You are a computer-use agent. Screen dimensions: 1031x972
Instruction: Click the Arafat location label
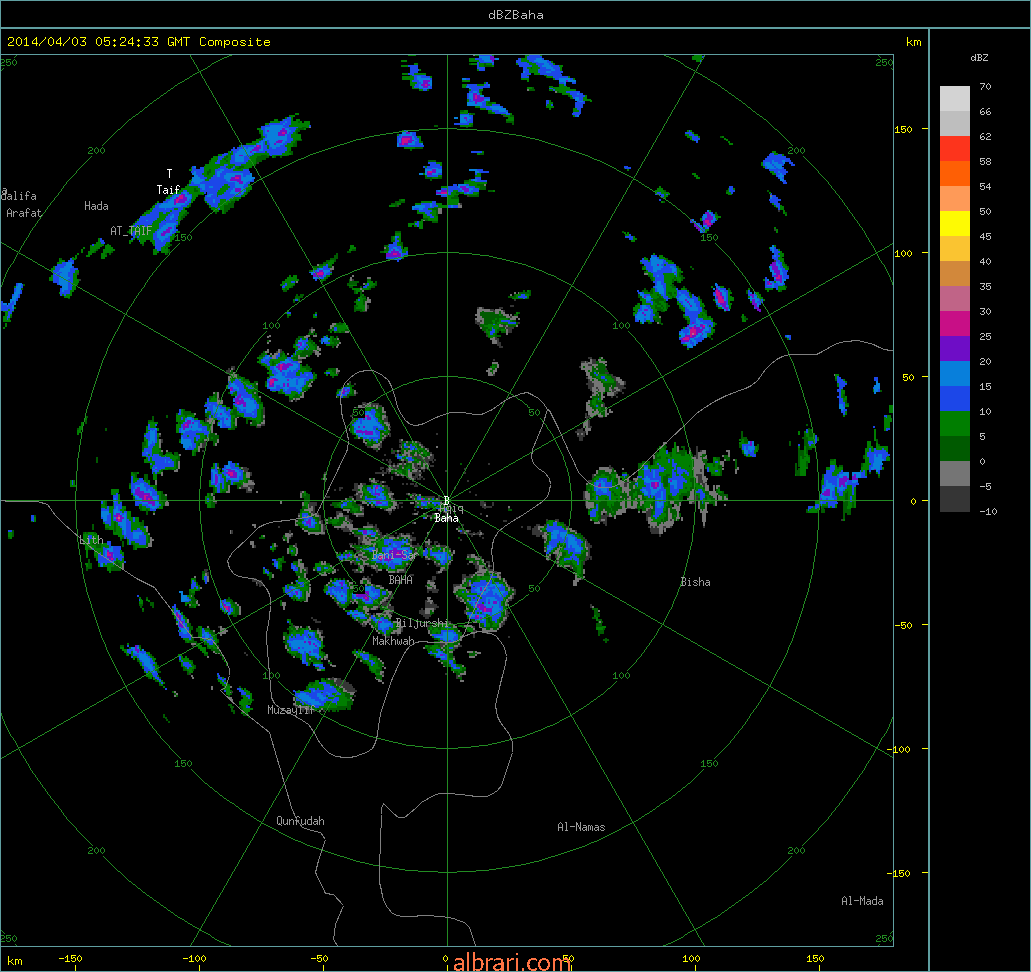24,213
